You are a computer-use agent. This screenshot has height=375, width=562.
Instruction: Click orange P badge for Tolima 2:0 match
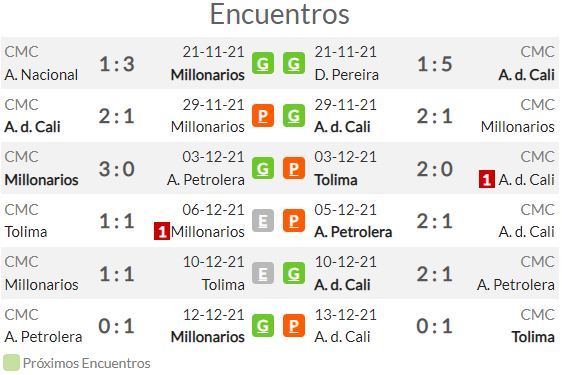point(294,168)
